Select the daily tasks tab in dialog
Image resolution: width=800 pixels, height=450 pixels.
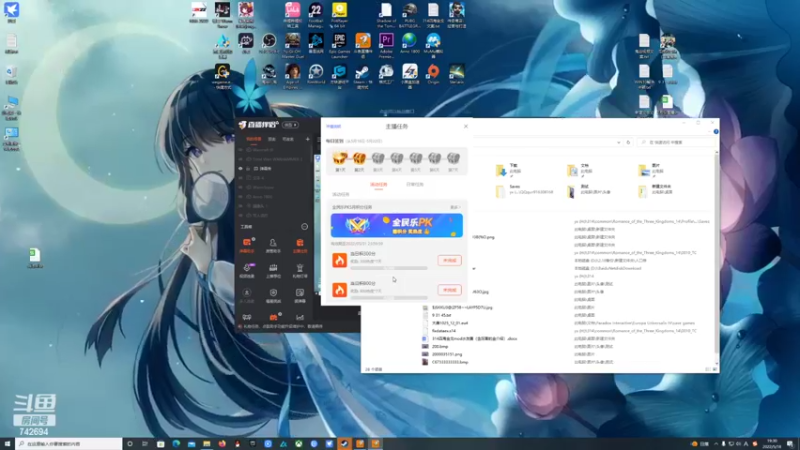coord(415,184)
